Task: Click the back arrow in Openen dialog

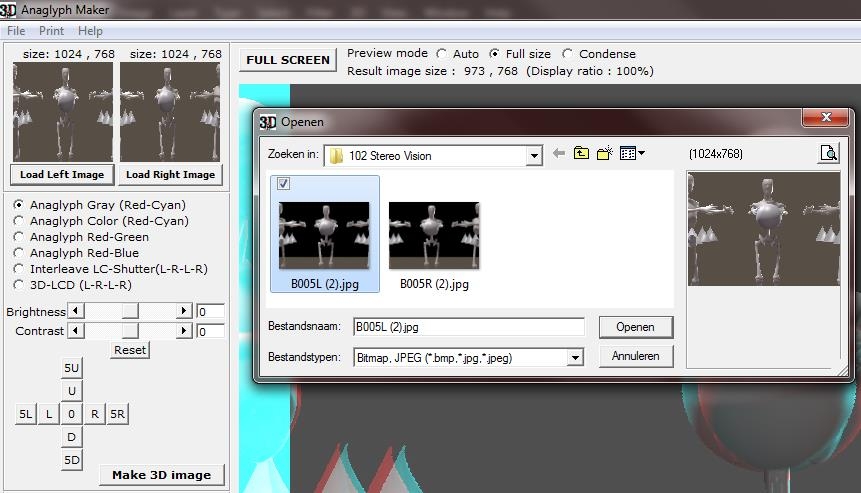Action: coord(559,154)
